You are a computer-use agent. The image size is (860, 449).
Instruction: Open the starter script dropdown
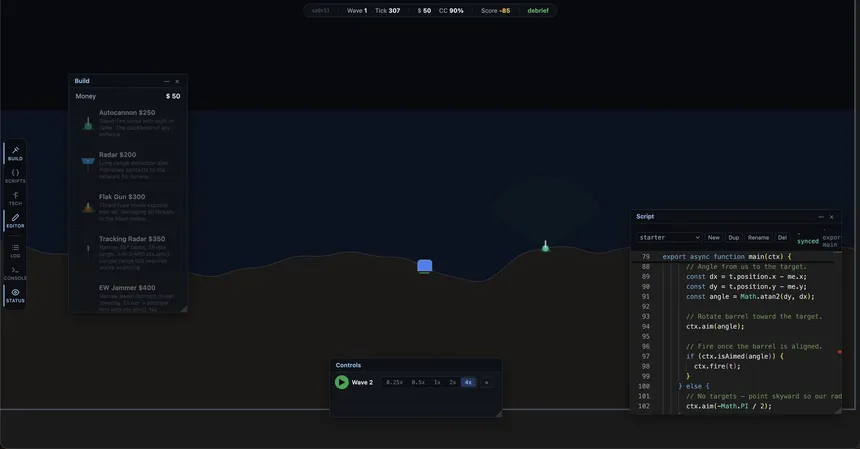[669, 237]
